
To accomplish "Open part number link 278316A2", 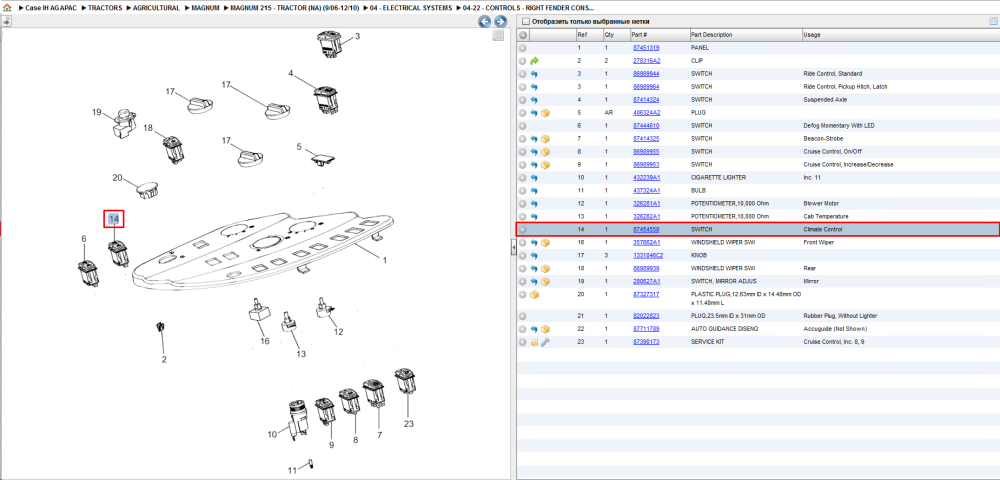I will click(646, 61).
